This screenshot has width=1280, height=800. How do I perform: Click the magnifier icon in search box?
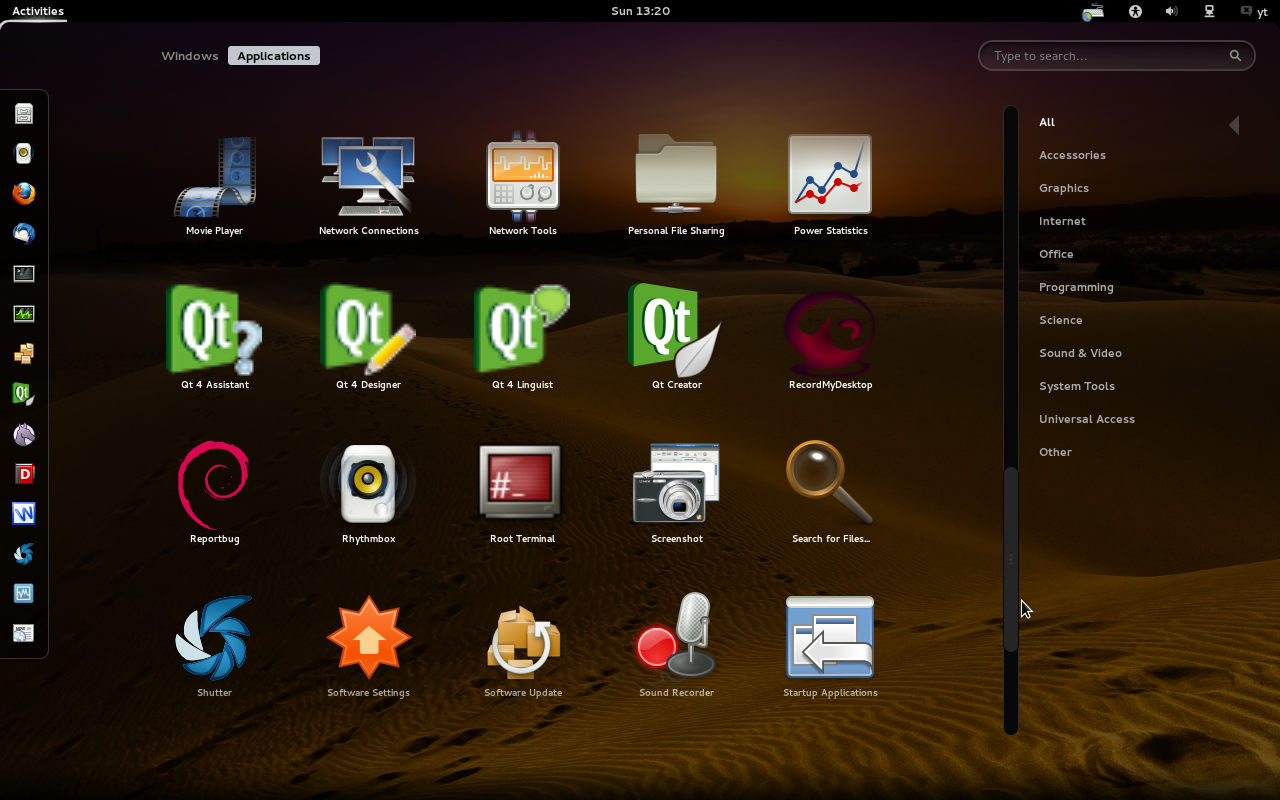coord(1235,56)
